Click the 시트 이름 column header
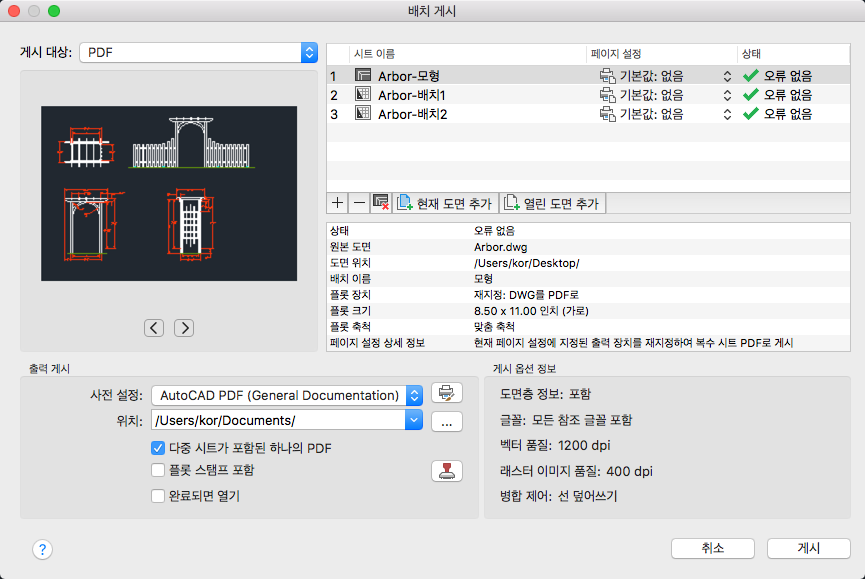The width and height of the screenshot is (865, 579). 467,54
